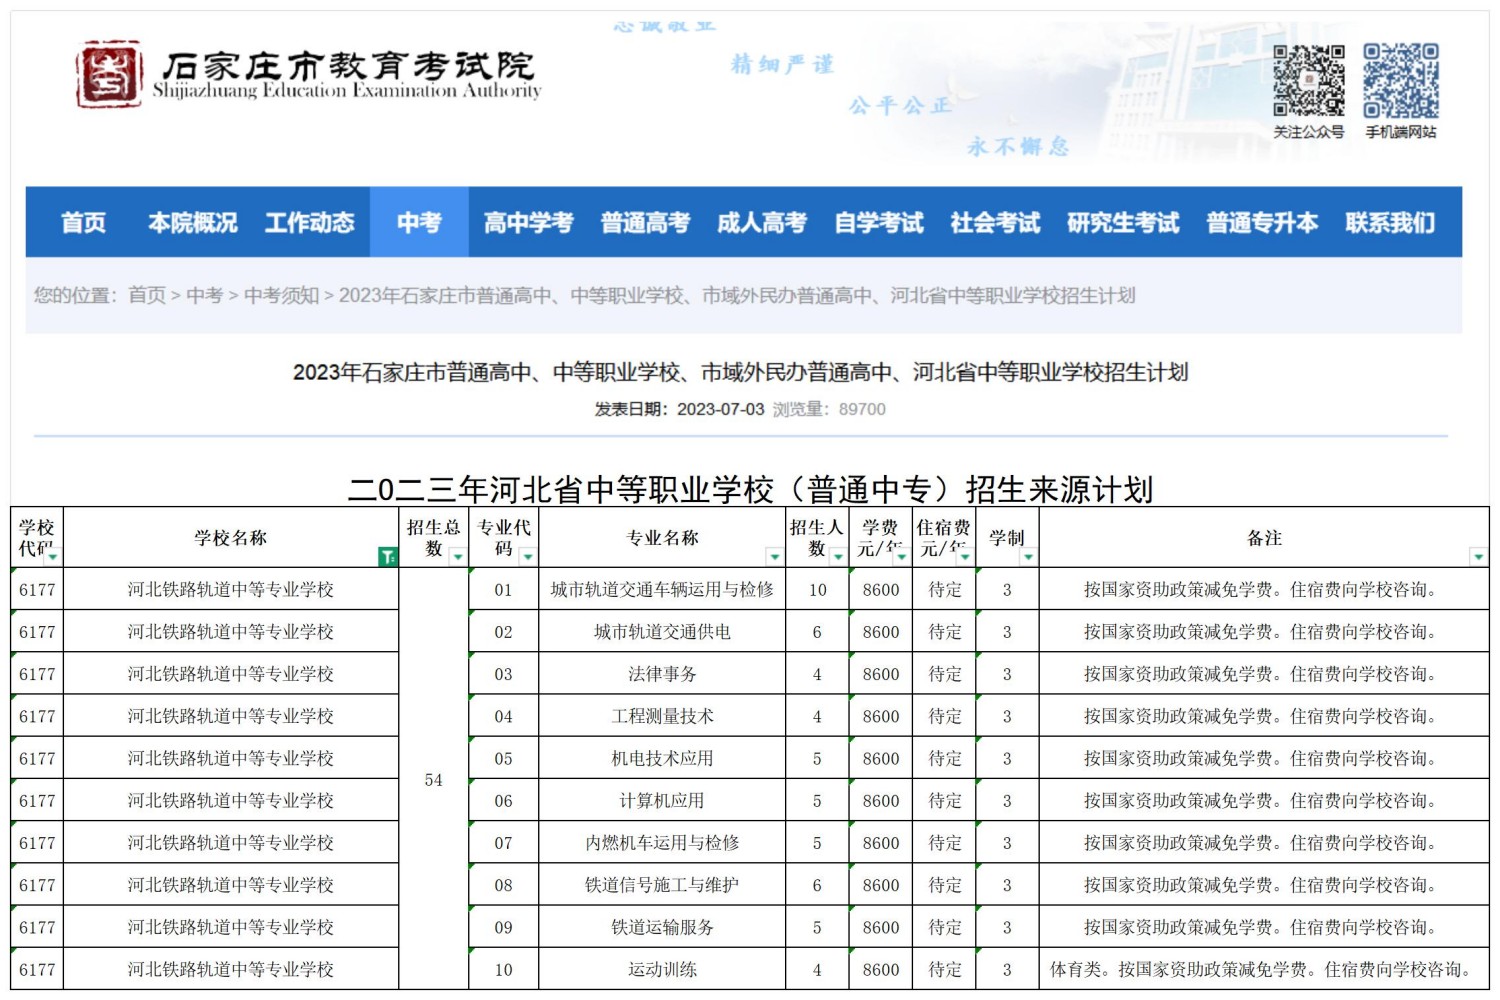
Task: Click 学校代码 6177 in 城市轨道交通供电 row
Action: point(37,632)
